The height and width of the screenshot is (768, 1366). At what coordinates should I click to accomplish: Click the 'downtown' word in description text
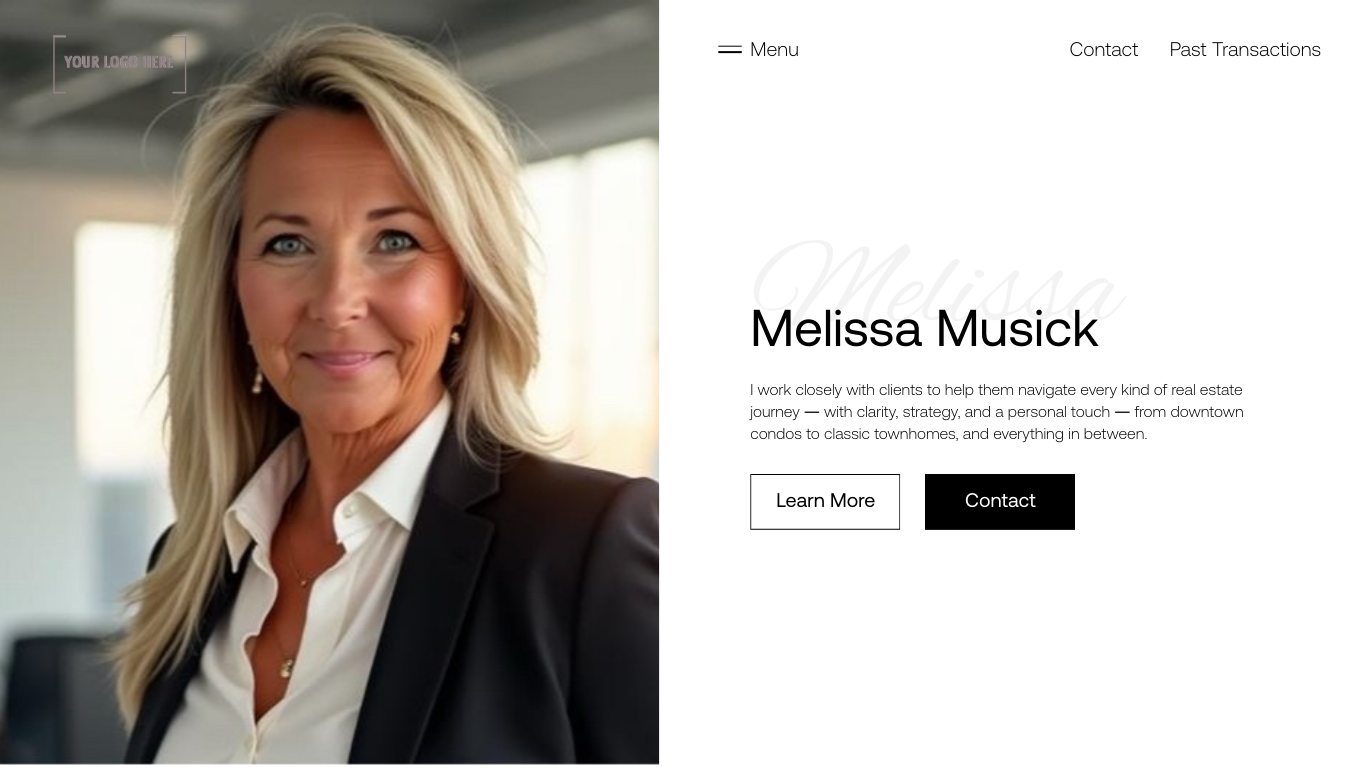point(1207,412)
